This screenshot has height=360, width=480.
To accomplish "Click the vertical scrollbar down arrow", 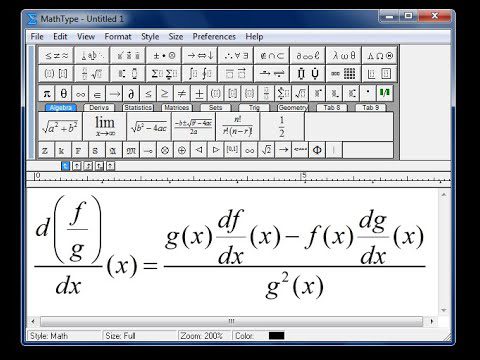I will point(444,310).
